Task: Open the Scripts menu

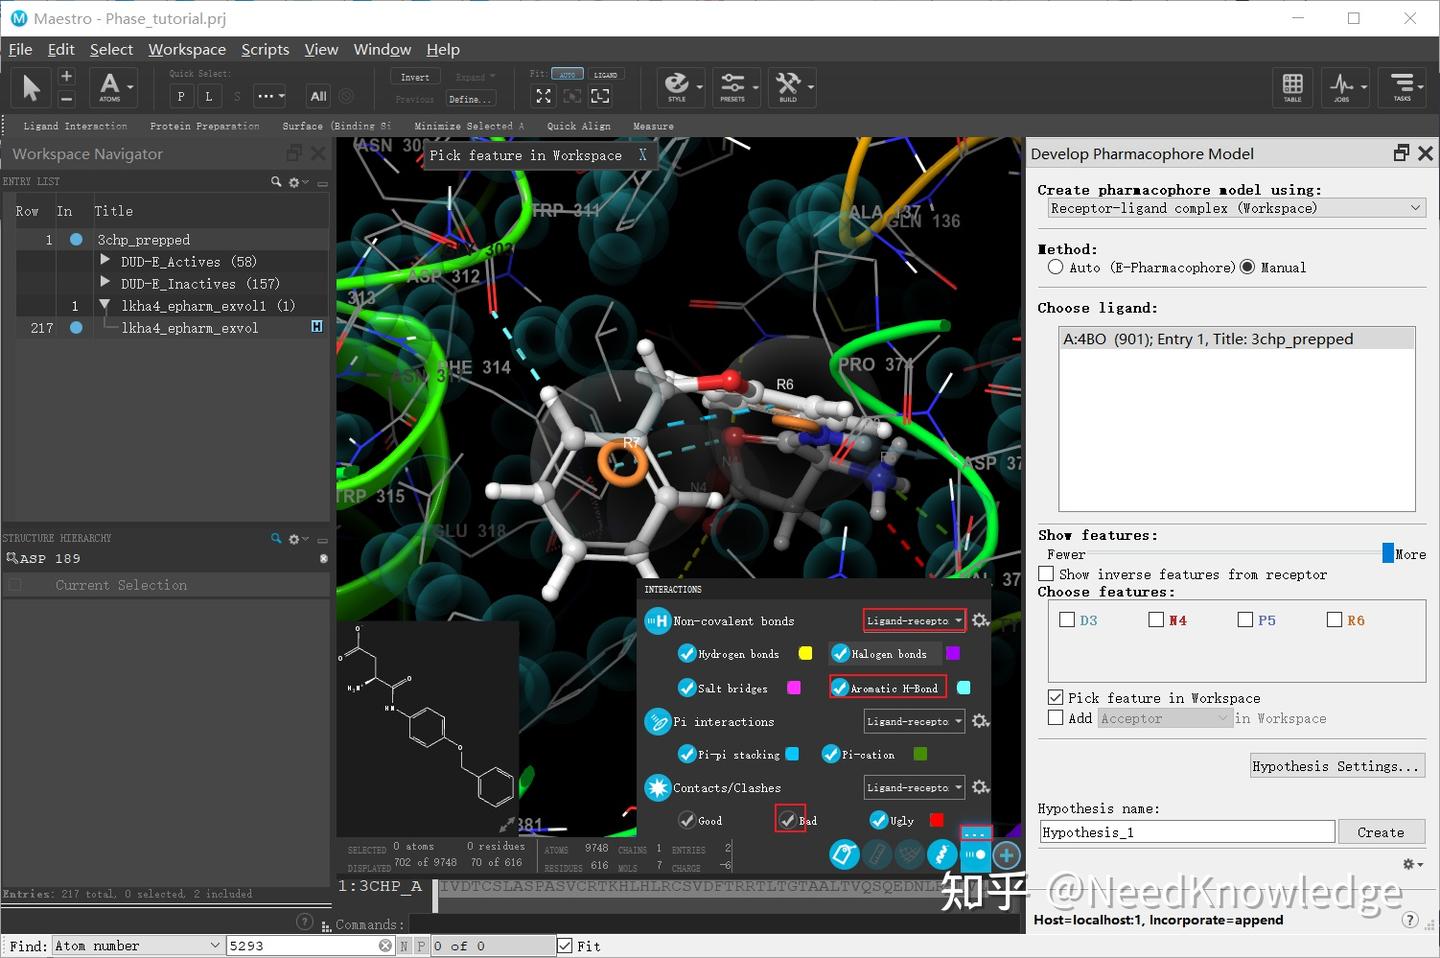Action: pyautogui.click(x=265, y=49)
